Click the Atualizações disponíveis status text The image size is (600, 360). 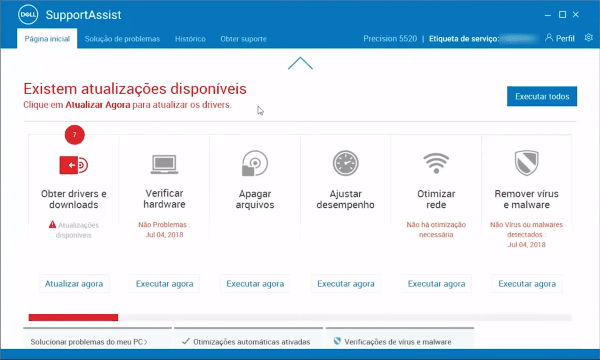click(78, 230)
